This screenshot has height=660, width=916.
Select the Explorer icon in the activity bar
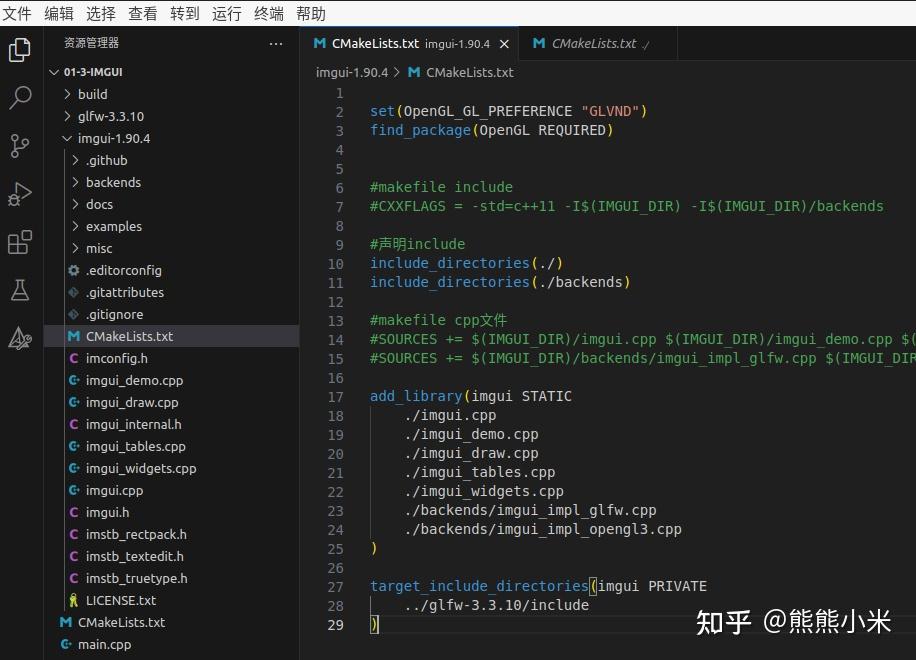coord(20,48)
